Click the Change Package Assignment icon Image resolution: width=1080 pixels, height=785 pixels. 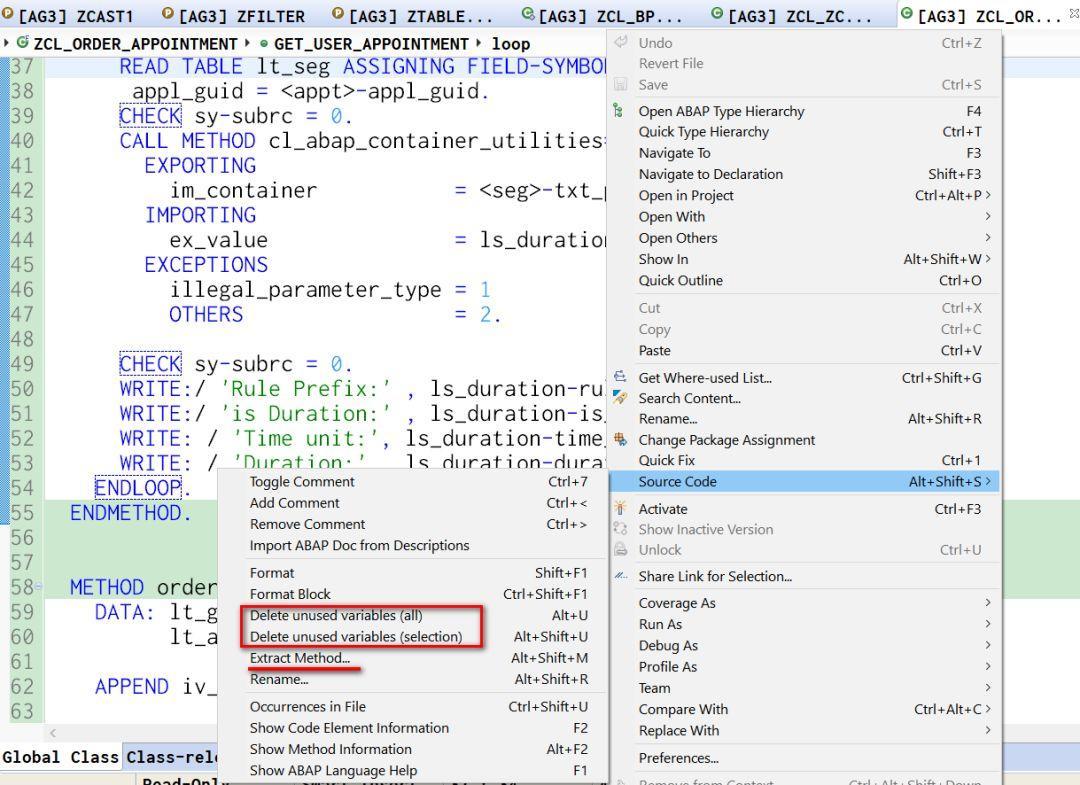620,439
